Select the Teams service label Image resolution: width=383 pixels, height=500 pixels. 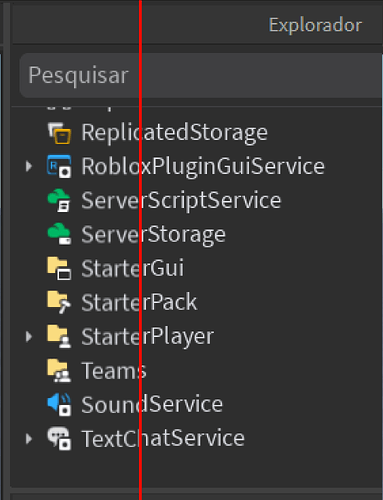(x=114, y=371)
